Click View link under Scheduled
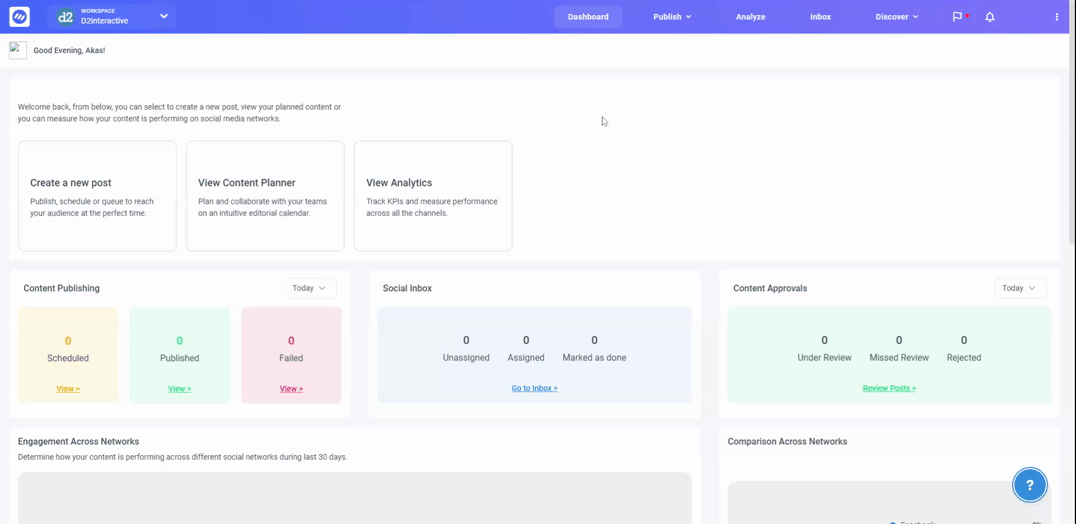Screen dimensions: 1076x524 (68, 389)
